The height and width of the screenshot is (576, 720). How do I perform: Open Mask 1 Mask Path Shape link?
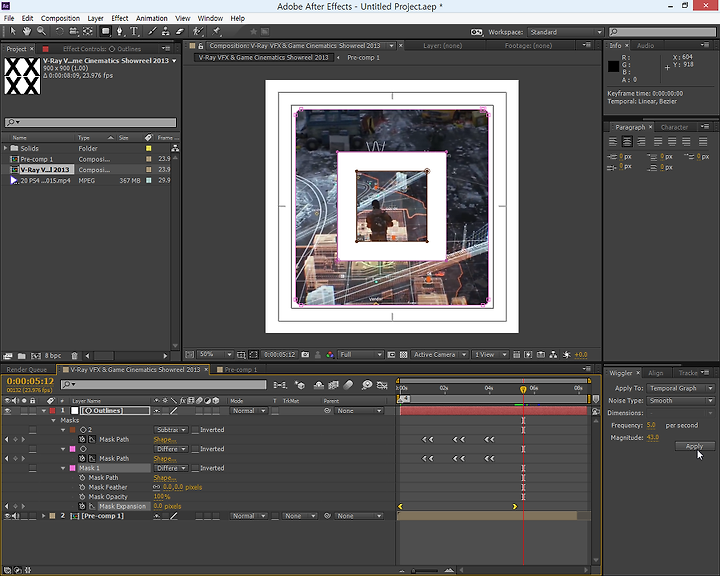164,478
